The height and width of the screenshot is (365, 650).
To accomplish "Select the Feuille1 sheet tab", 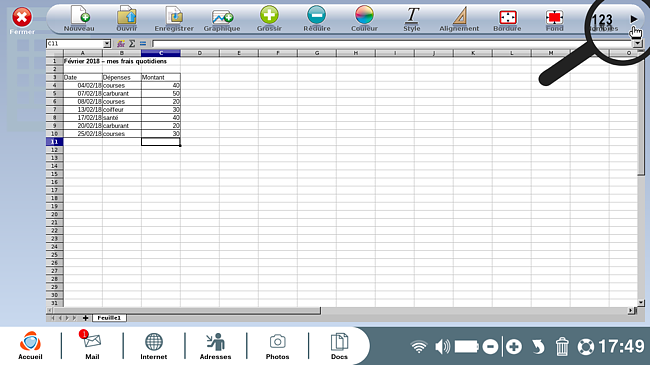I will tap(109, 318).
